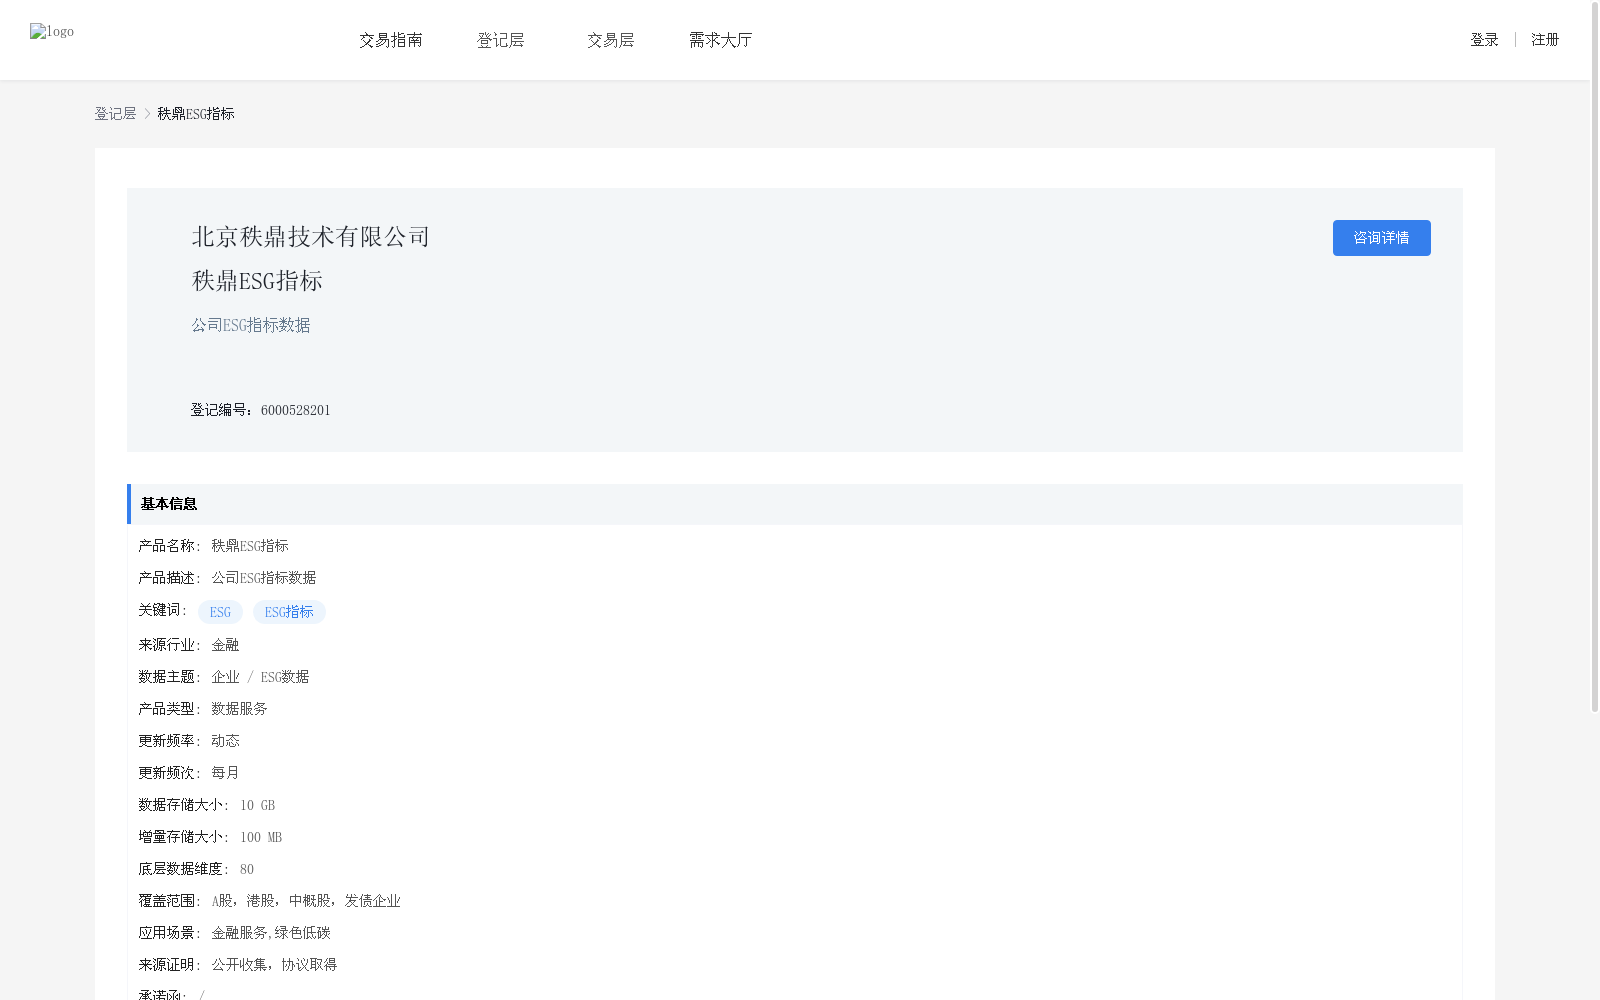
Task: Click the 底层数据维度 value 80
Action: [247, 869]
